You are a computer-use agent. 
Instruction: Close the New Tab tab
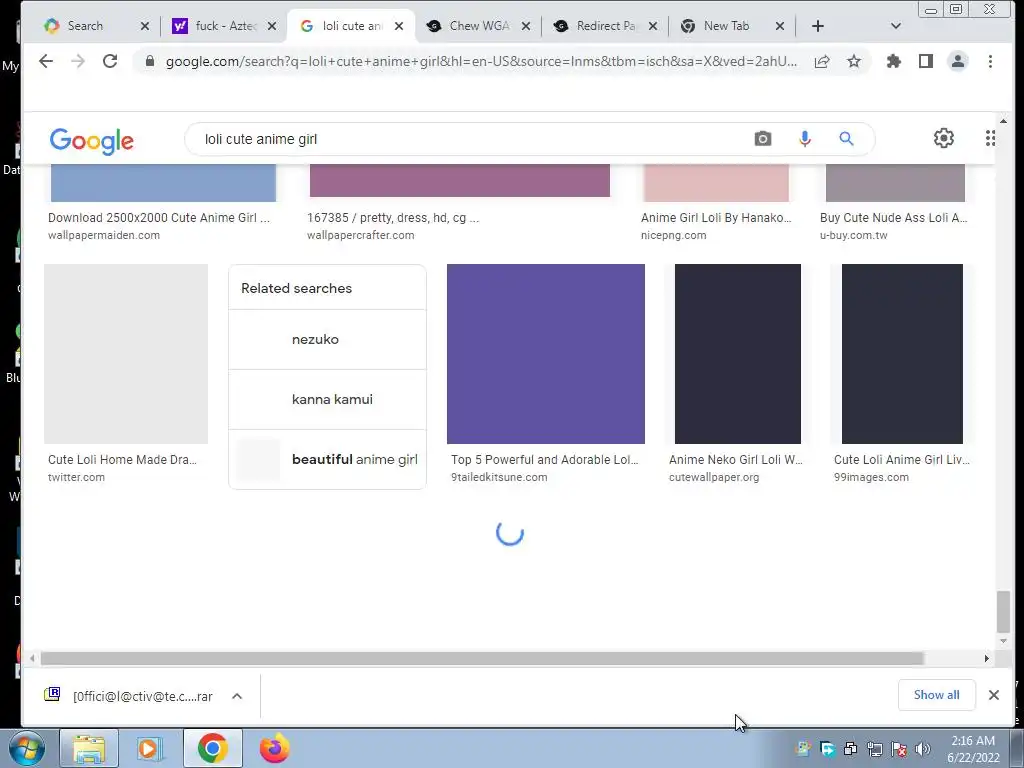[780, 26]
